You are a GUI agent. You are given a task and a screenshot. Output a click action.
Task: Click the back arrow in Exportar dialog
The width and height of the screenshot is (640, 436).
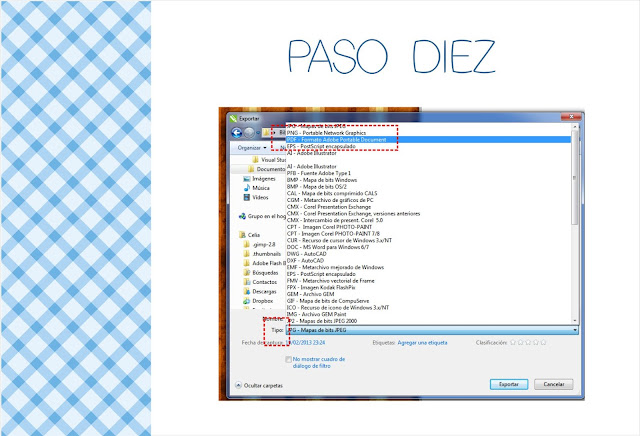[237, 133]
